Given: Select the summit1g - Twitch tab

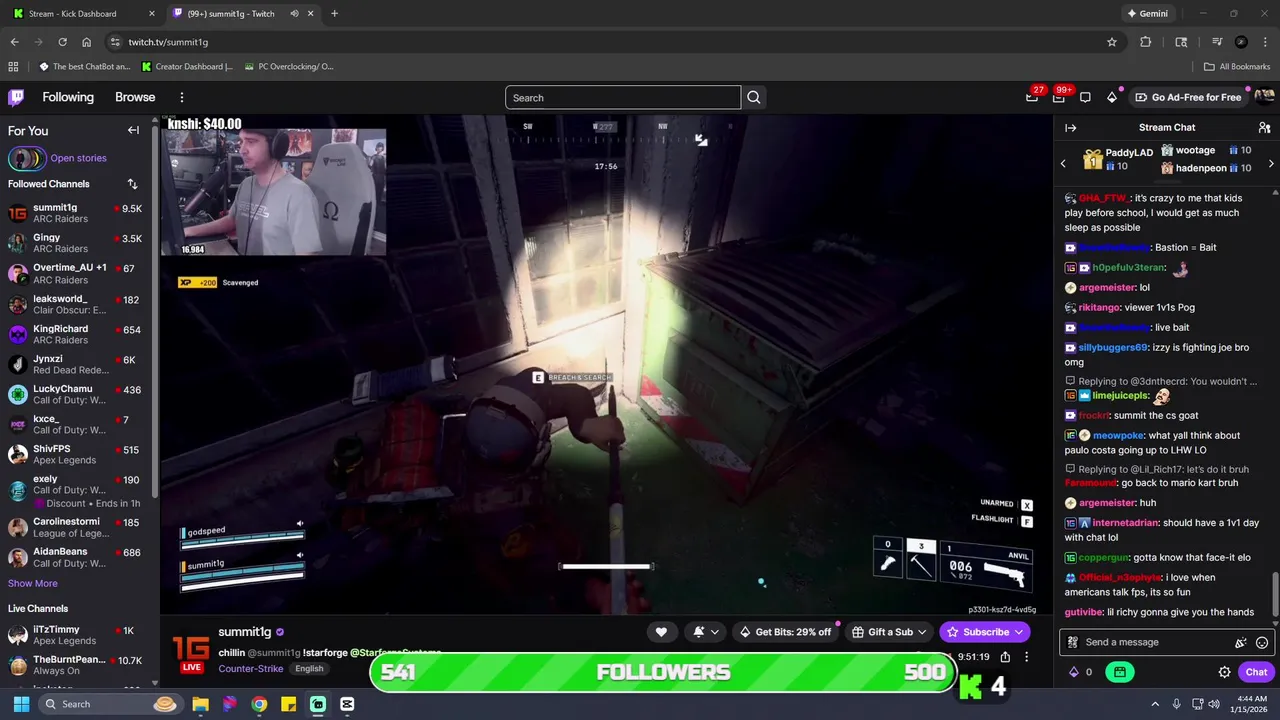Looking at the screenshot, I should (x=243, y=14).
